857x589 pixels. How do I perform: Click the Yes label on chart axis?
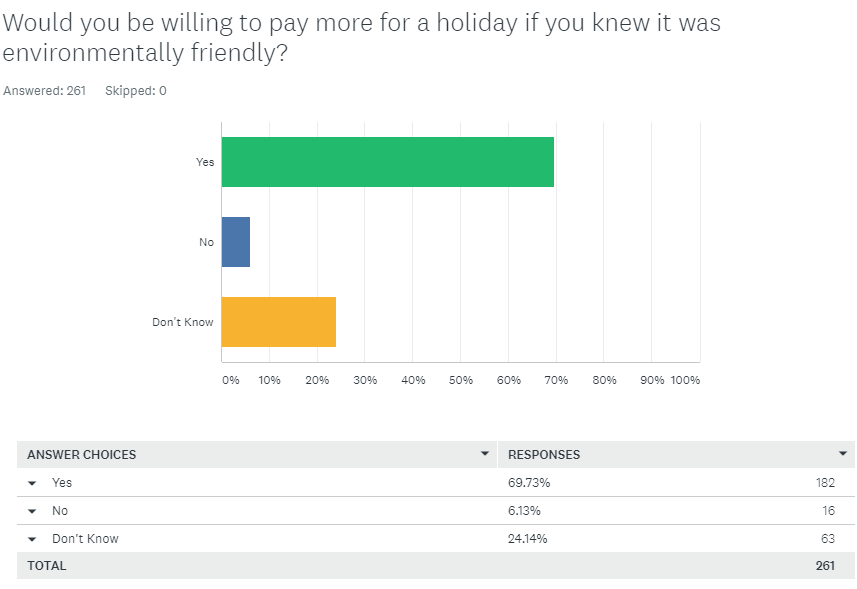[x=205, y=162]
